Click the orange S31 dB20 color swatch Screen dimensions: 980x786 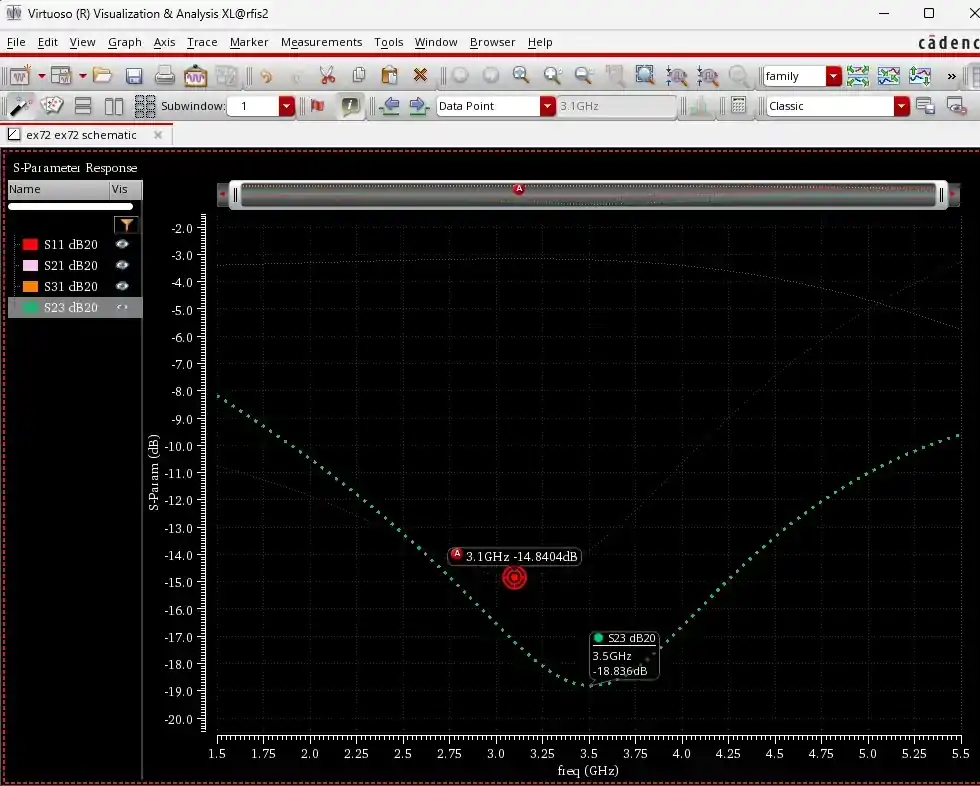30,286
